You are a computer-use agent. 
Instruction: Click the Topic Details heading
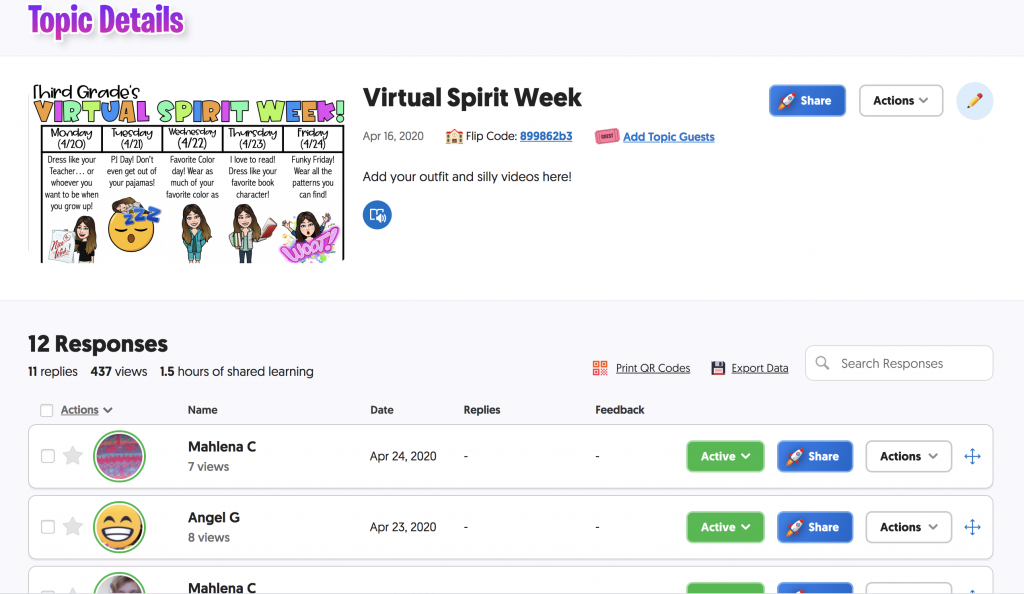tap(106, 20)
